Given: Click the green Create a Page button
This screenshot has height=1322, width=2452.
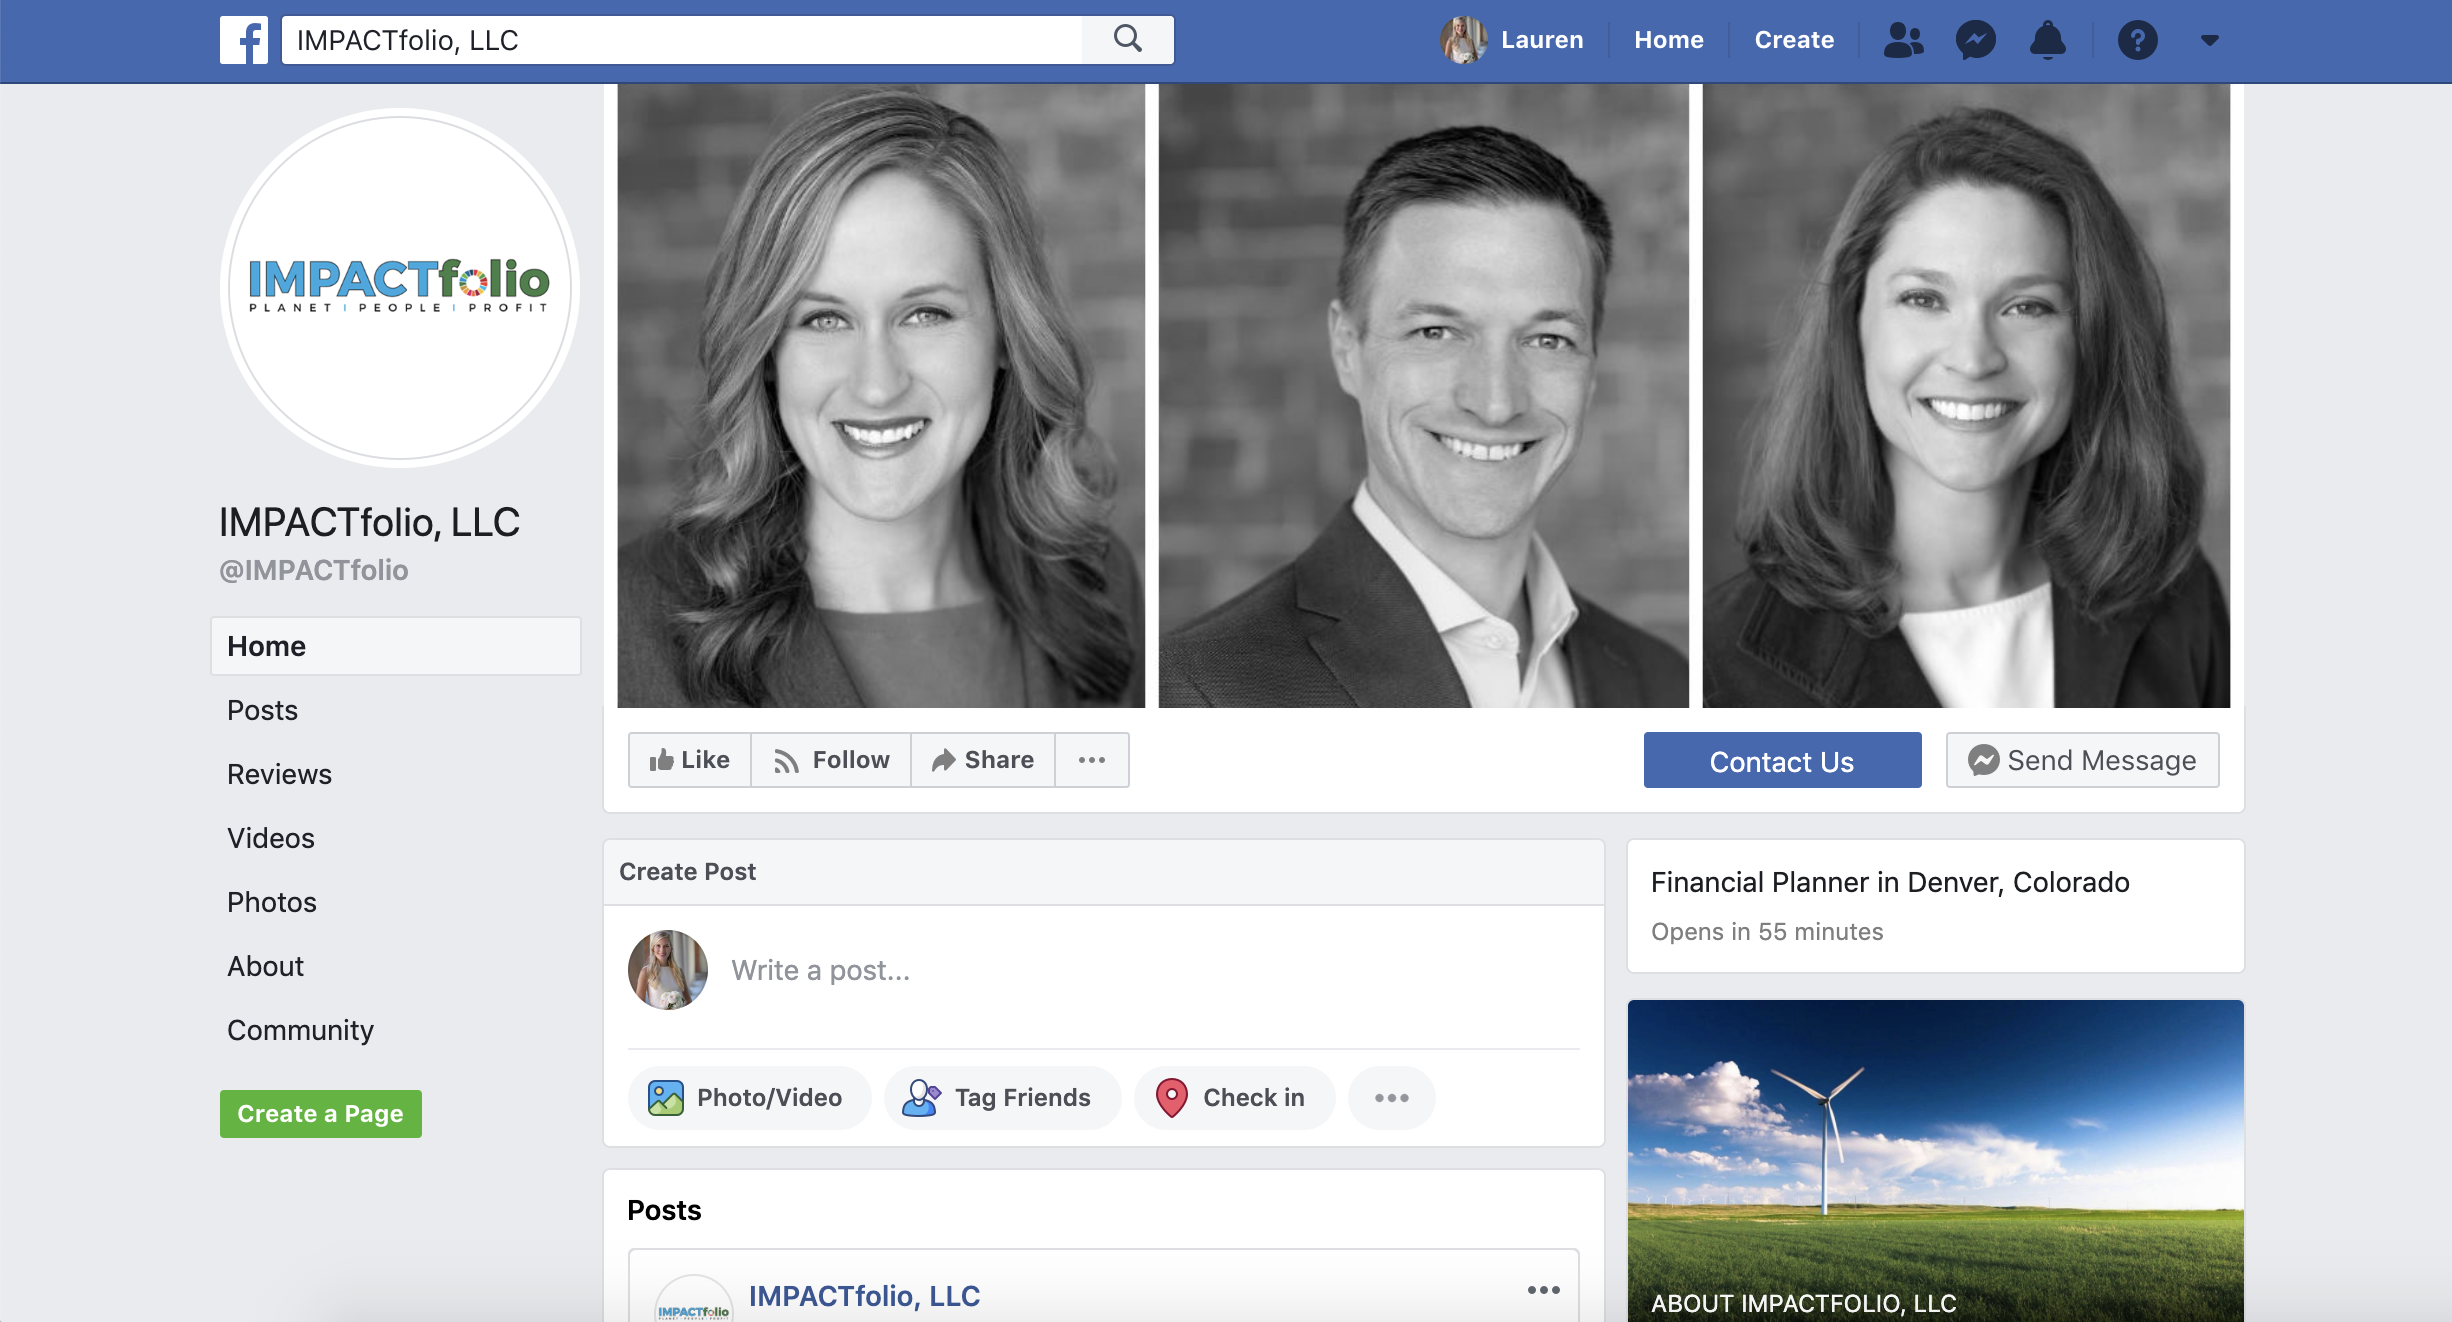Looking at the screenshot, I should click(x=320, y=1113).
